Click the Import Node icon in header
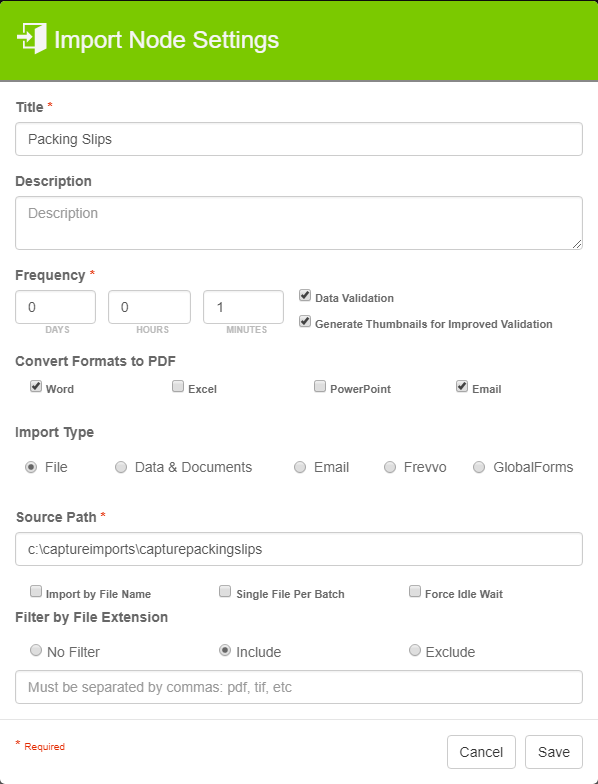 (32, 38)
